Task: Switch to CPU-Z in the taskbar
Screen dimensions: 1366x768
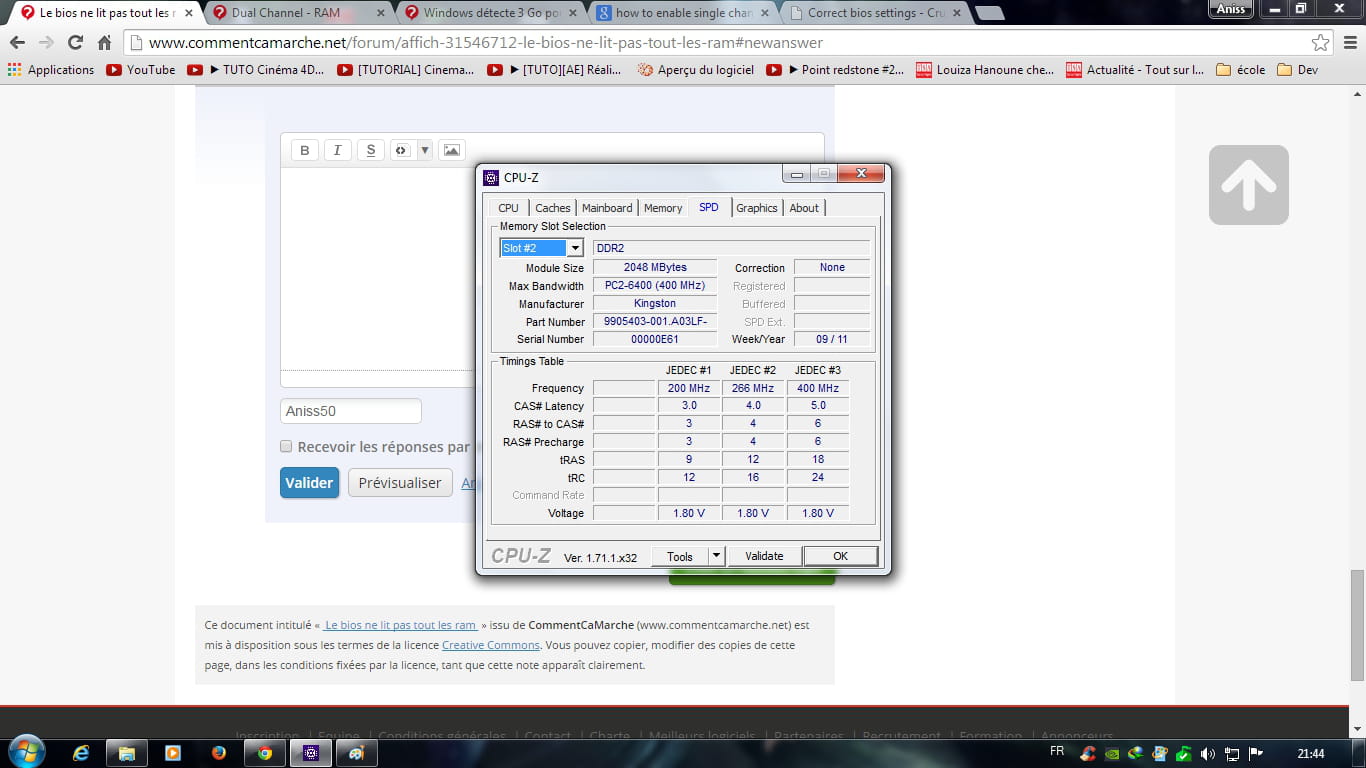Action: coord(311,753)
